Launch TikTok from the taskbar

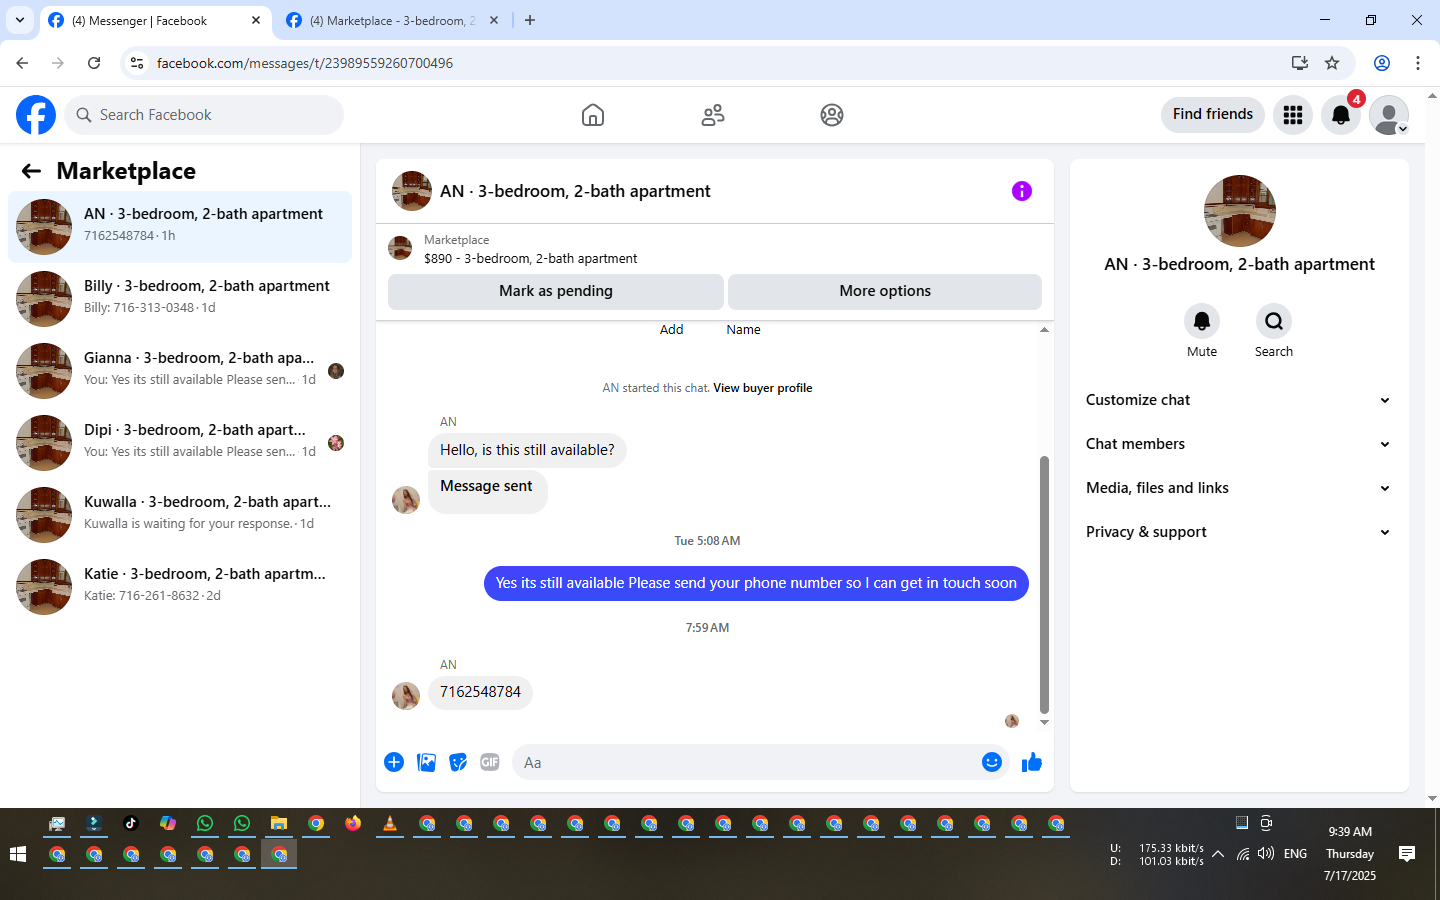click(x=131, y=823)
